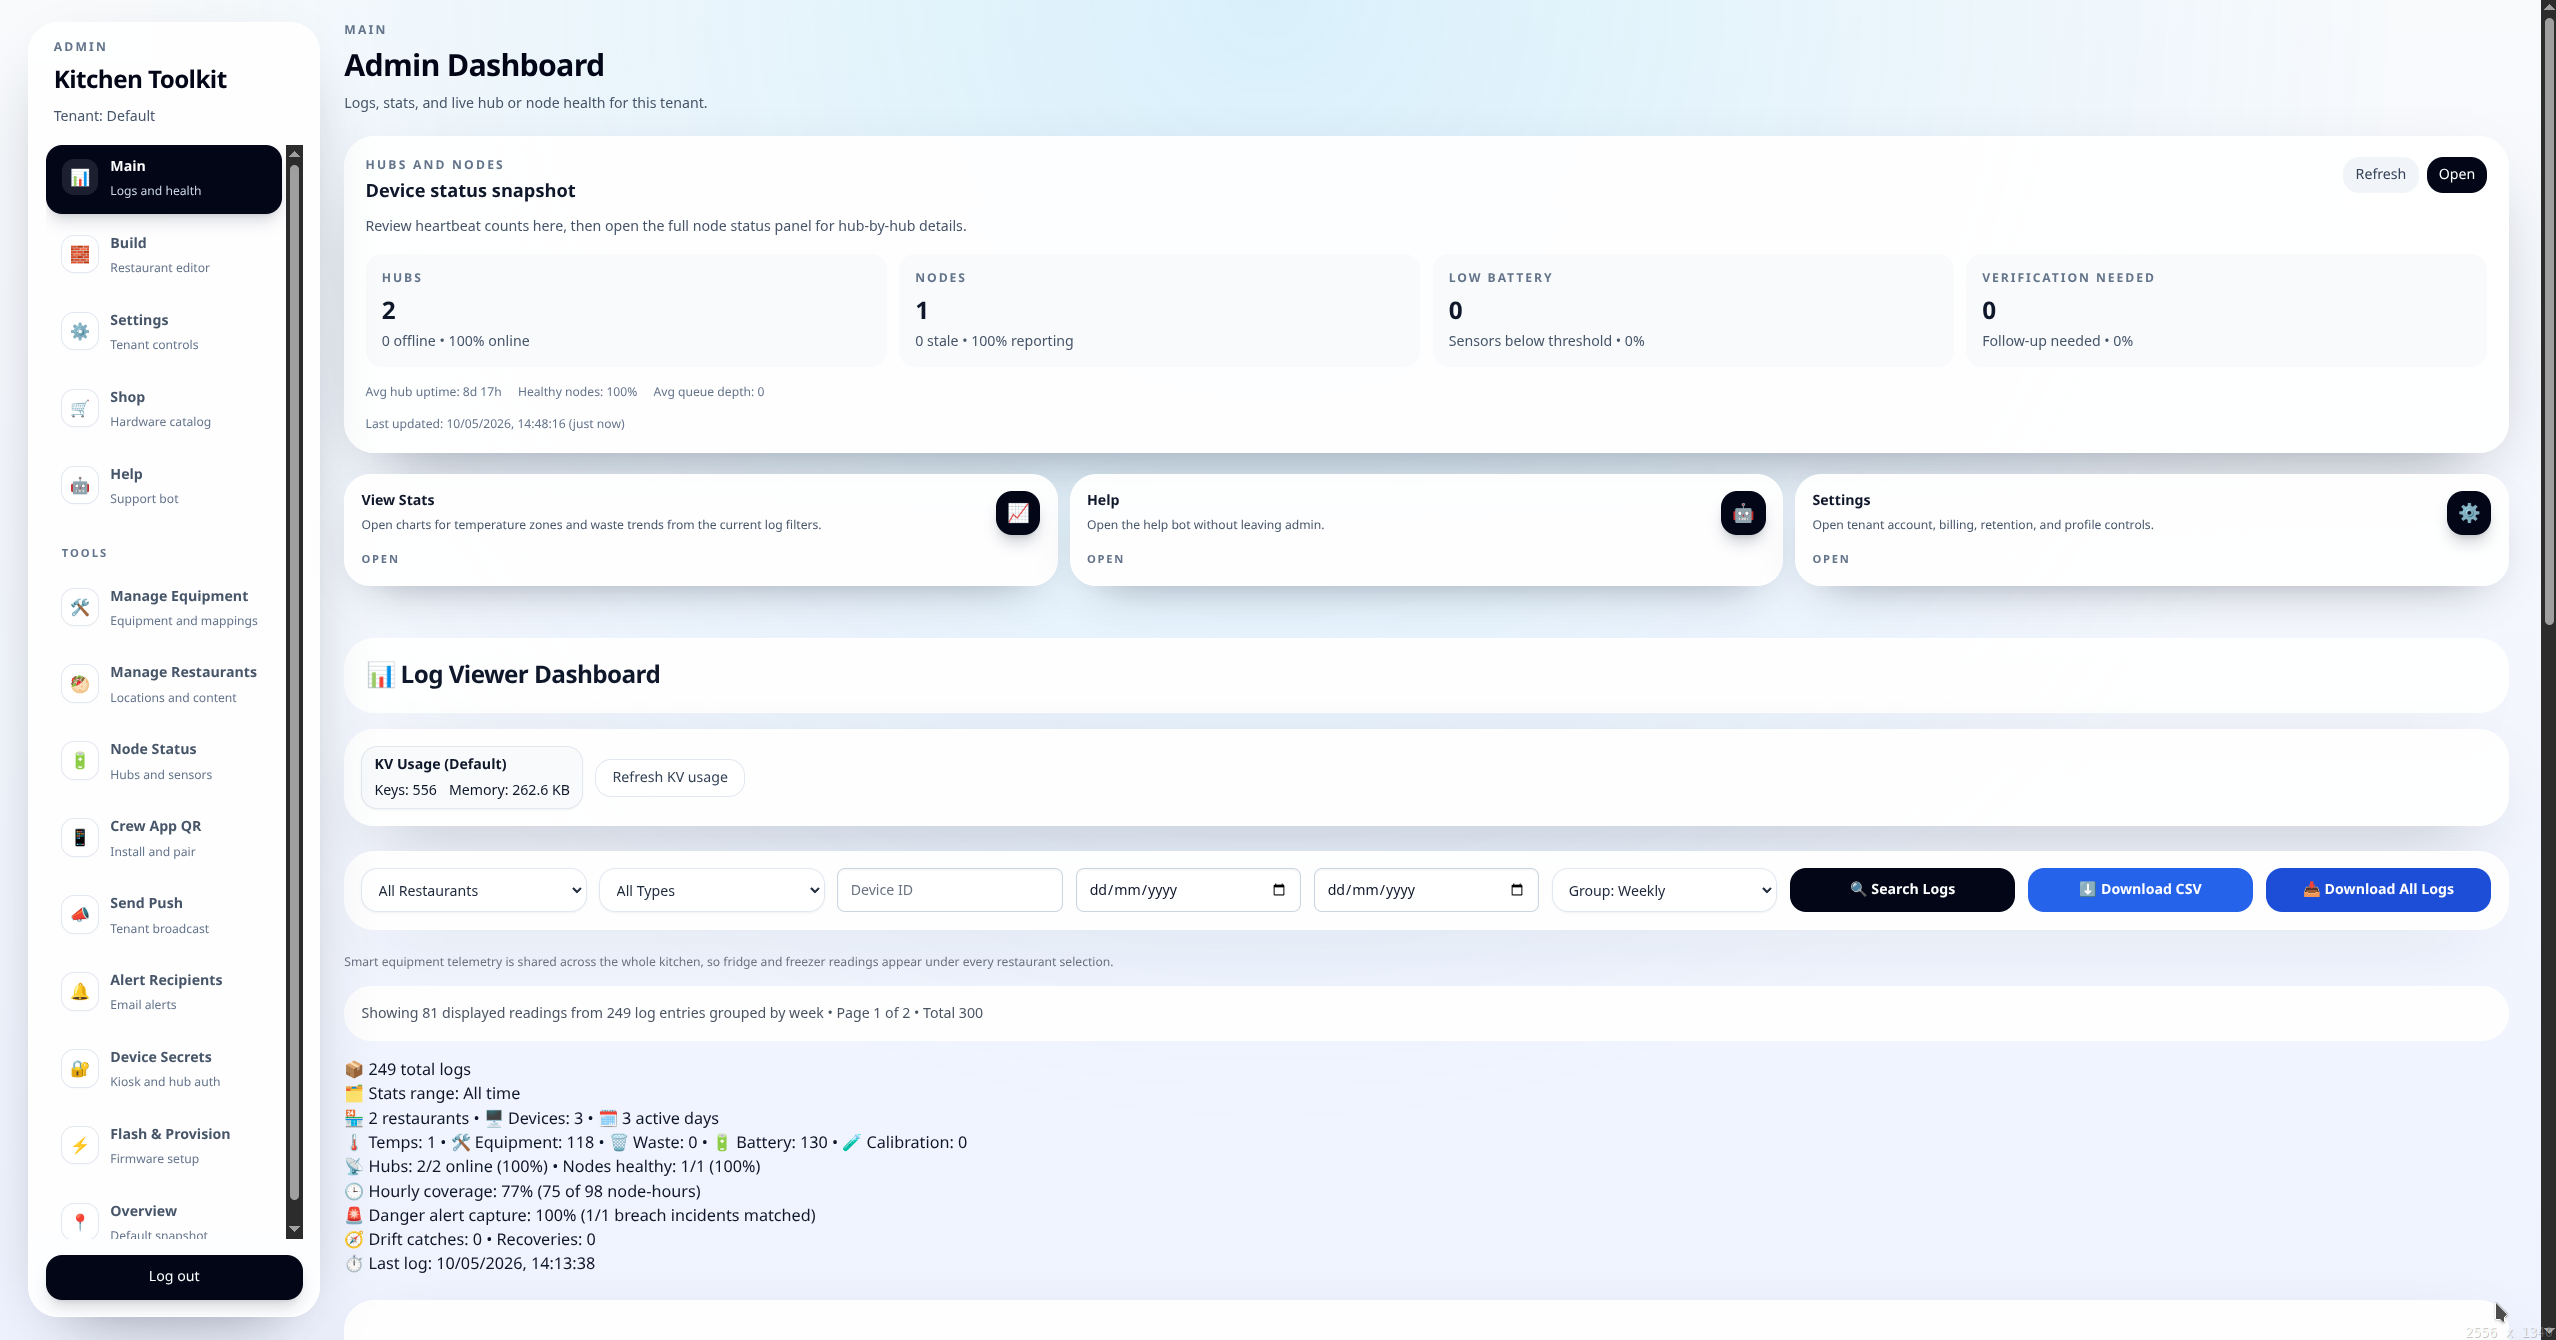2556x1340 pixels.
Task: Click the Flash & Provision lightning icon
Action: coord(80,1146)
